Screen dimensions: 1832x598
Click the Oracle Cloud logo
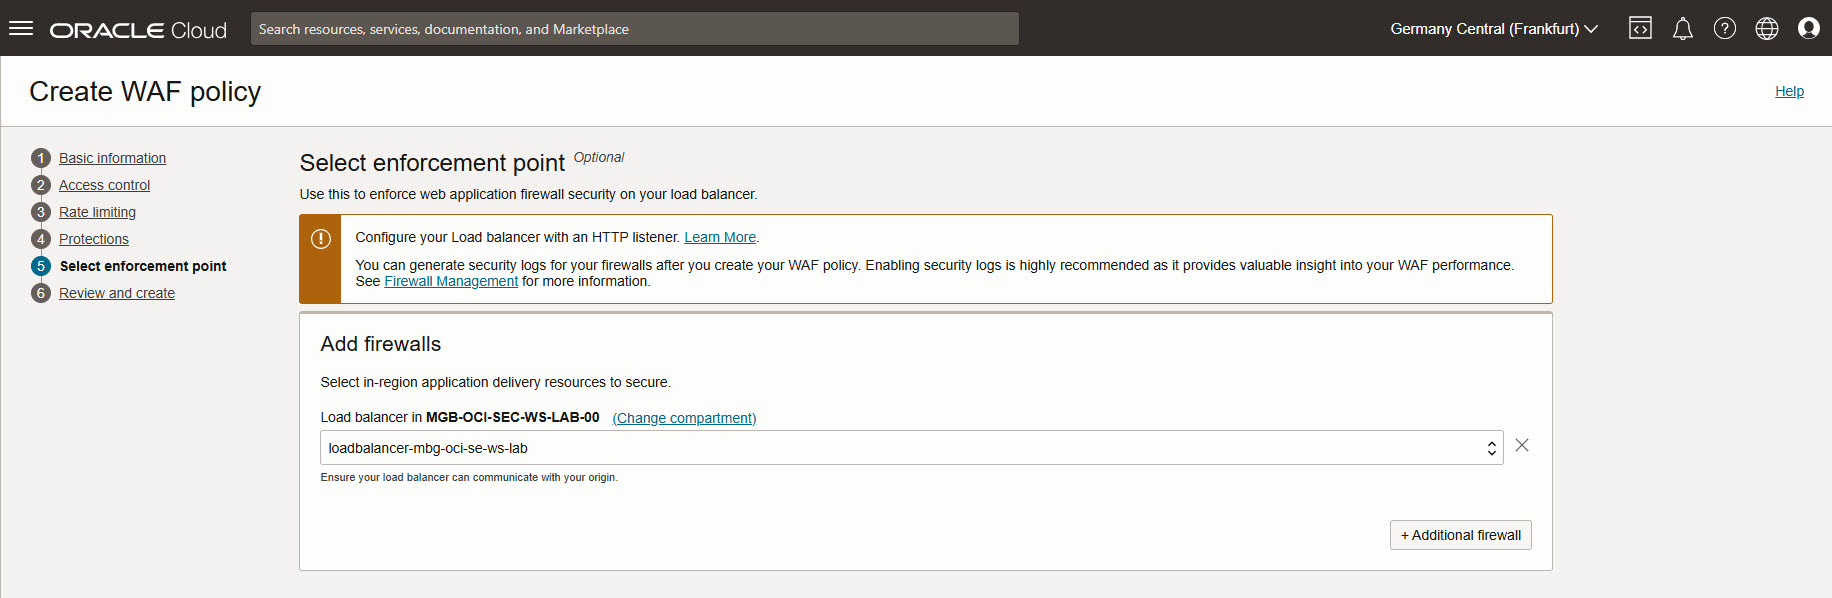(x=138, y=30)
